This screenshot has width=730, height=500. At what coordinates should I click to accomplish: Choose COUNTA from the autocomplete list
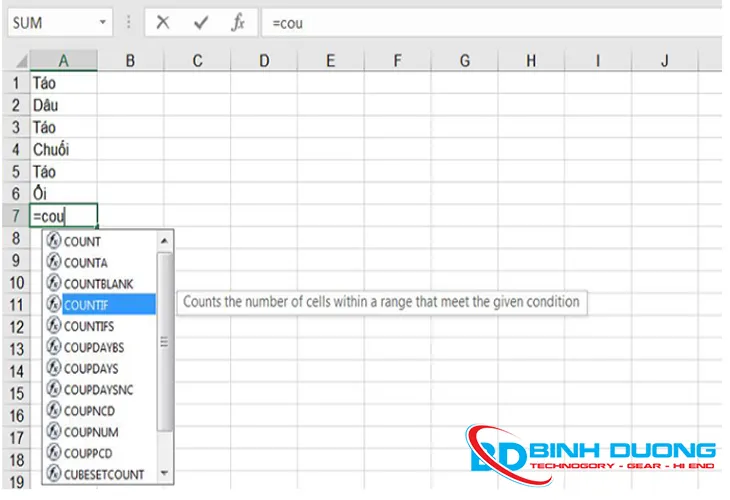tap(86, 263)
